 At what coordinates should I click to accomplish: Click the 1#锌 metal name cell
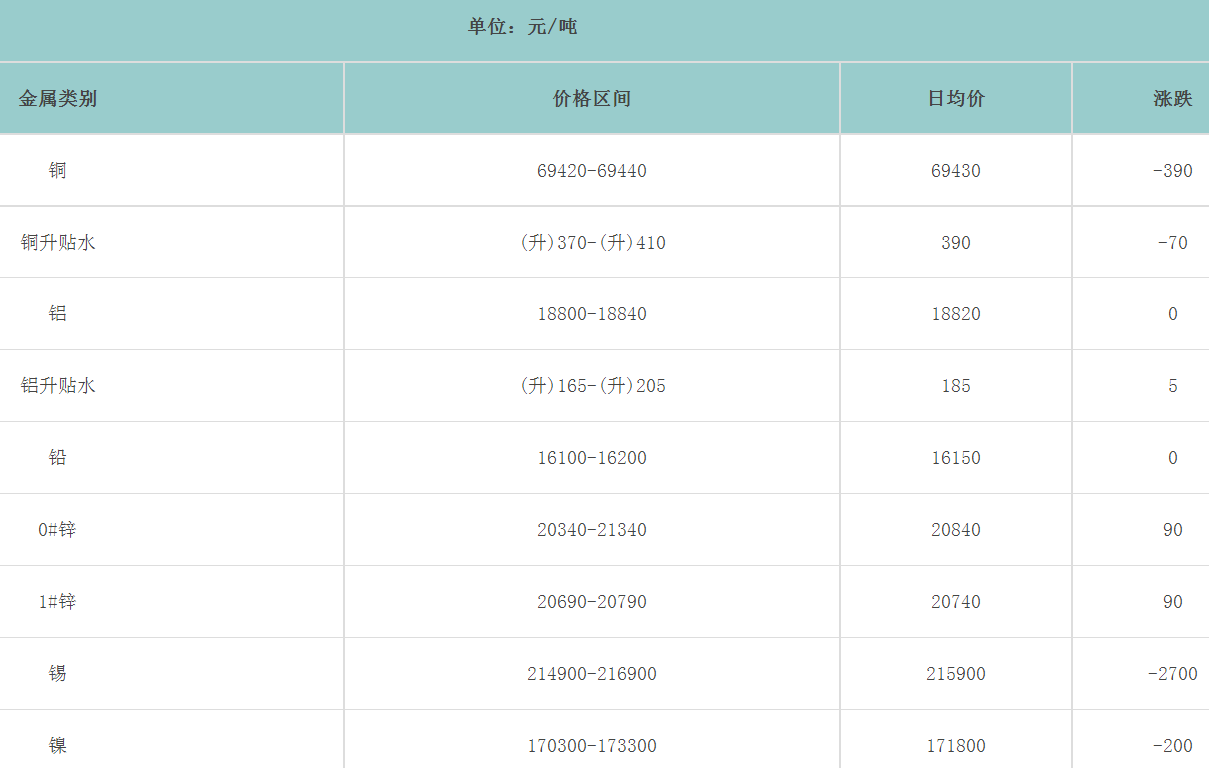tap(58, 602)
